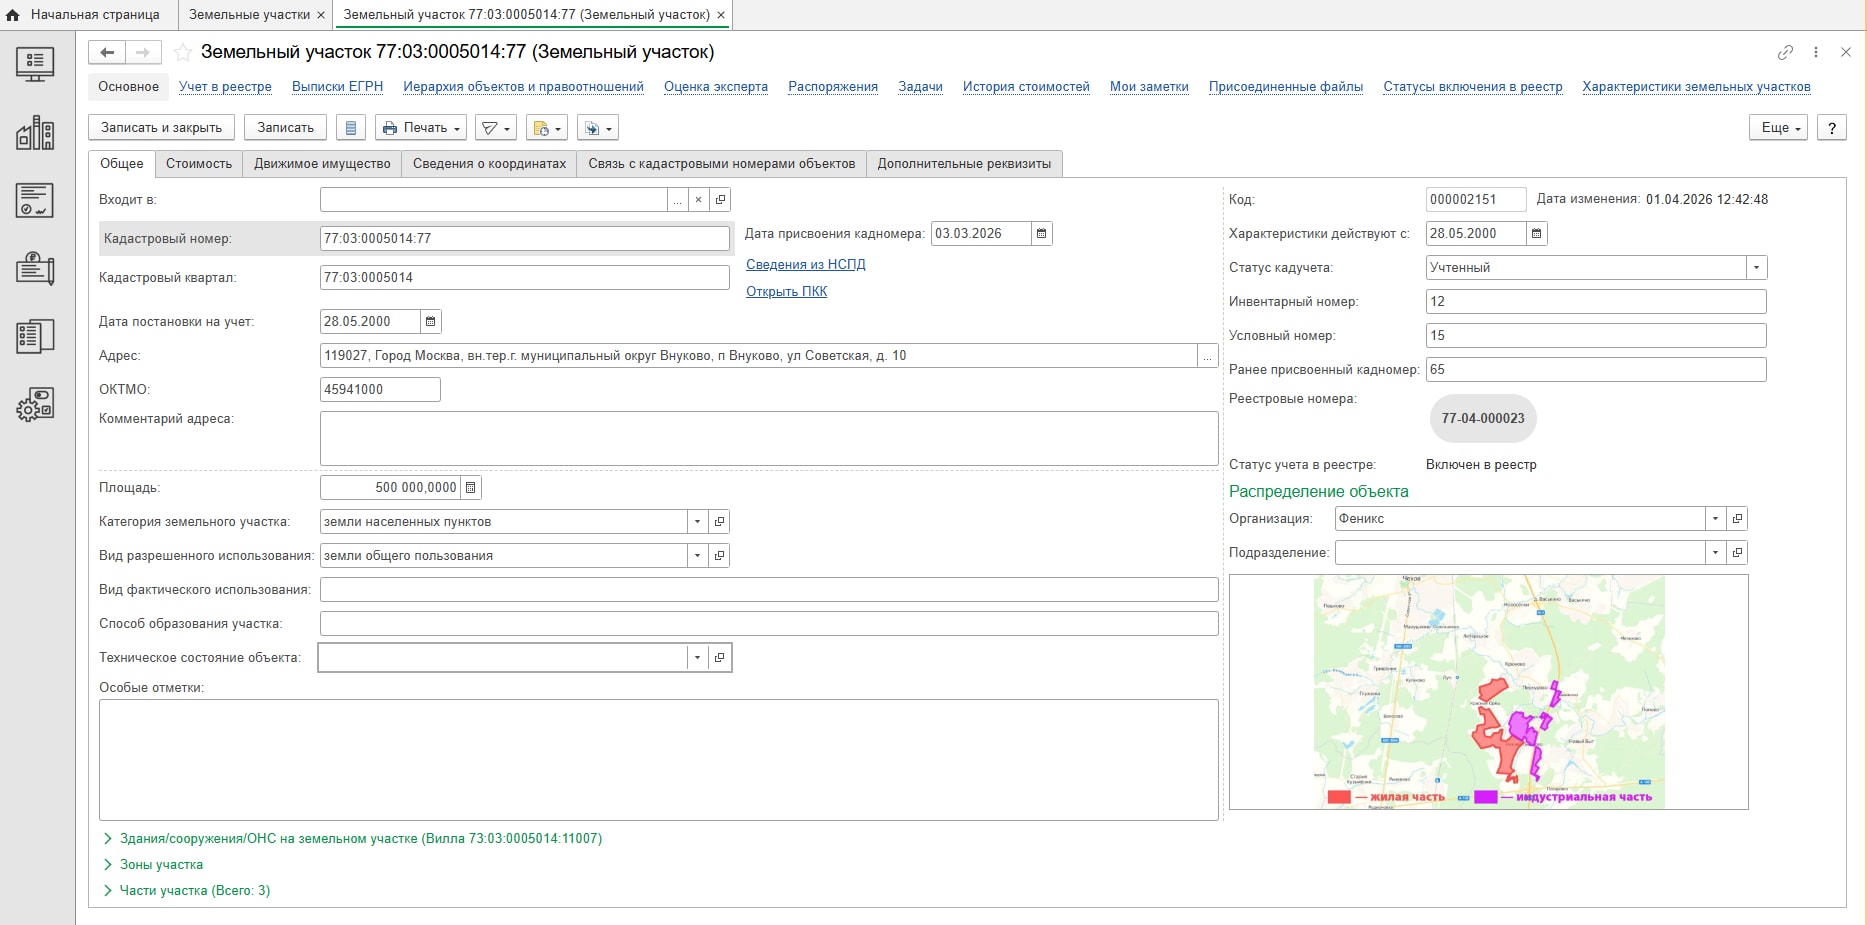Open calculator icon next to Площадь field
The image size is (1867, 925).
(x=471, y=488)
